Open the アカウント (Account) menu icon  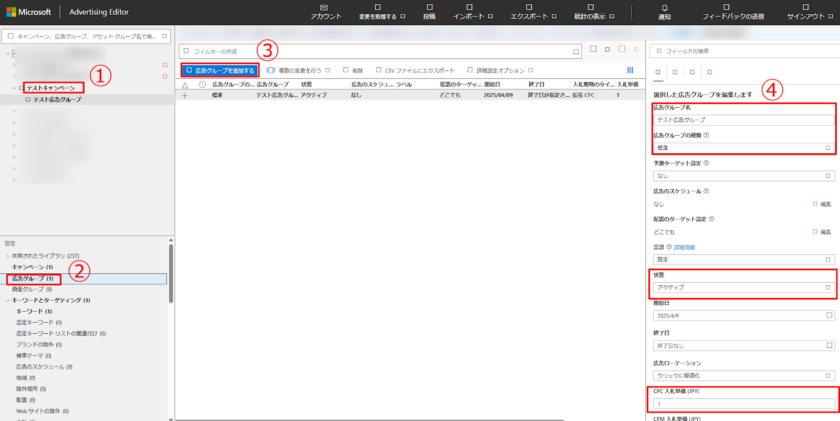point(325,7)
